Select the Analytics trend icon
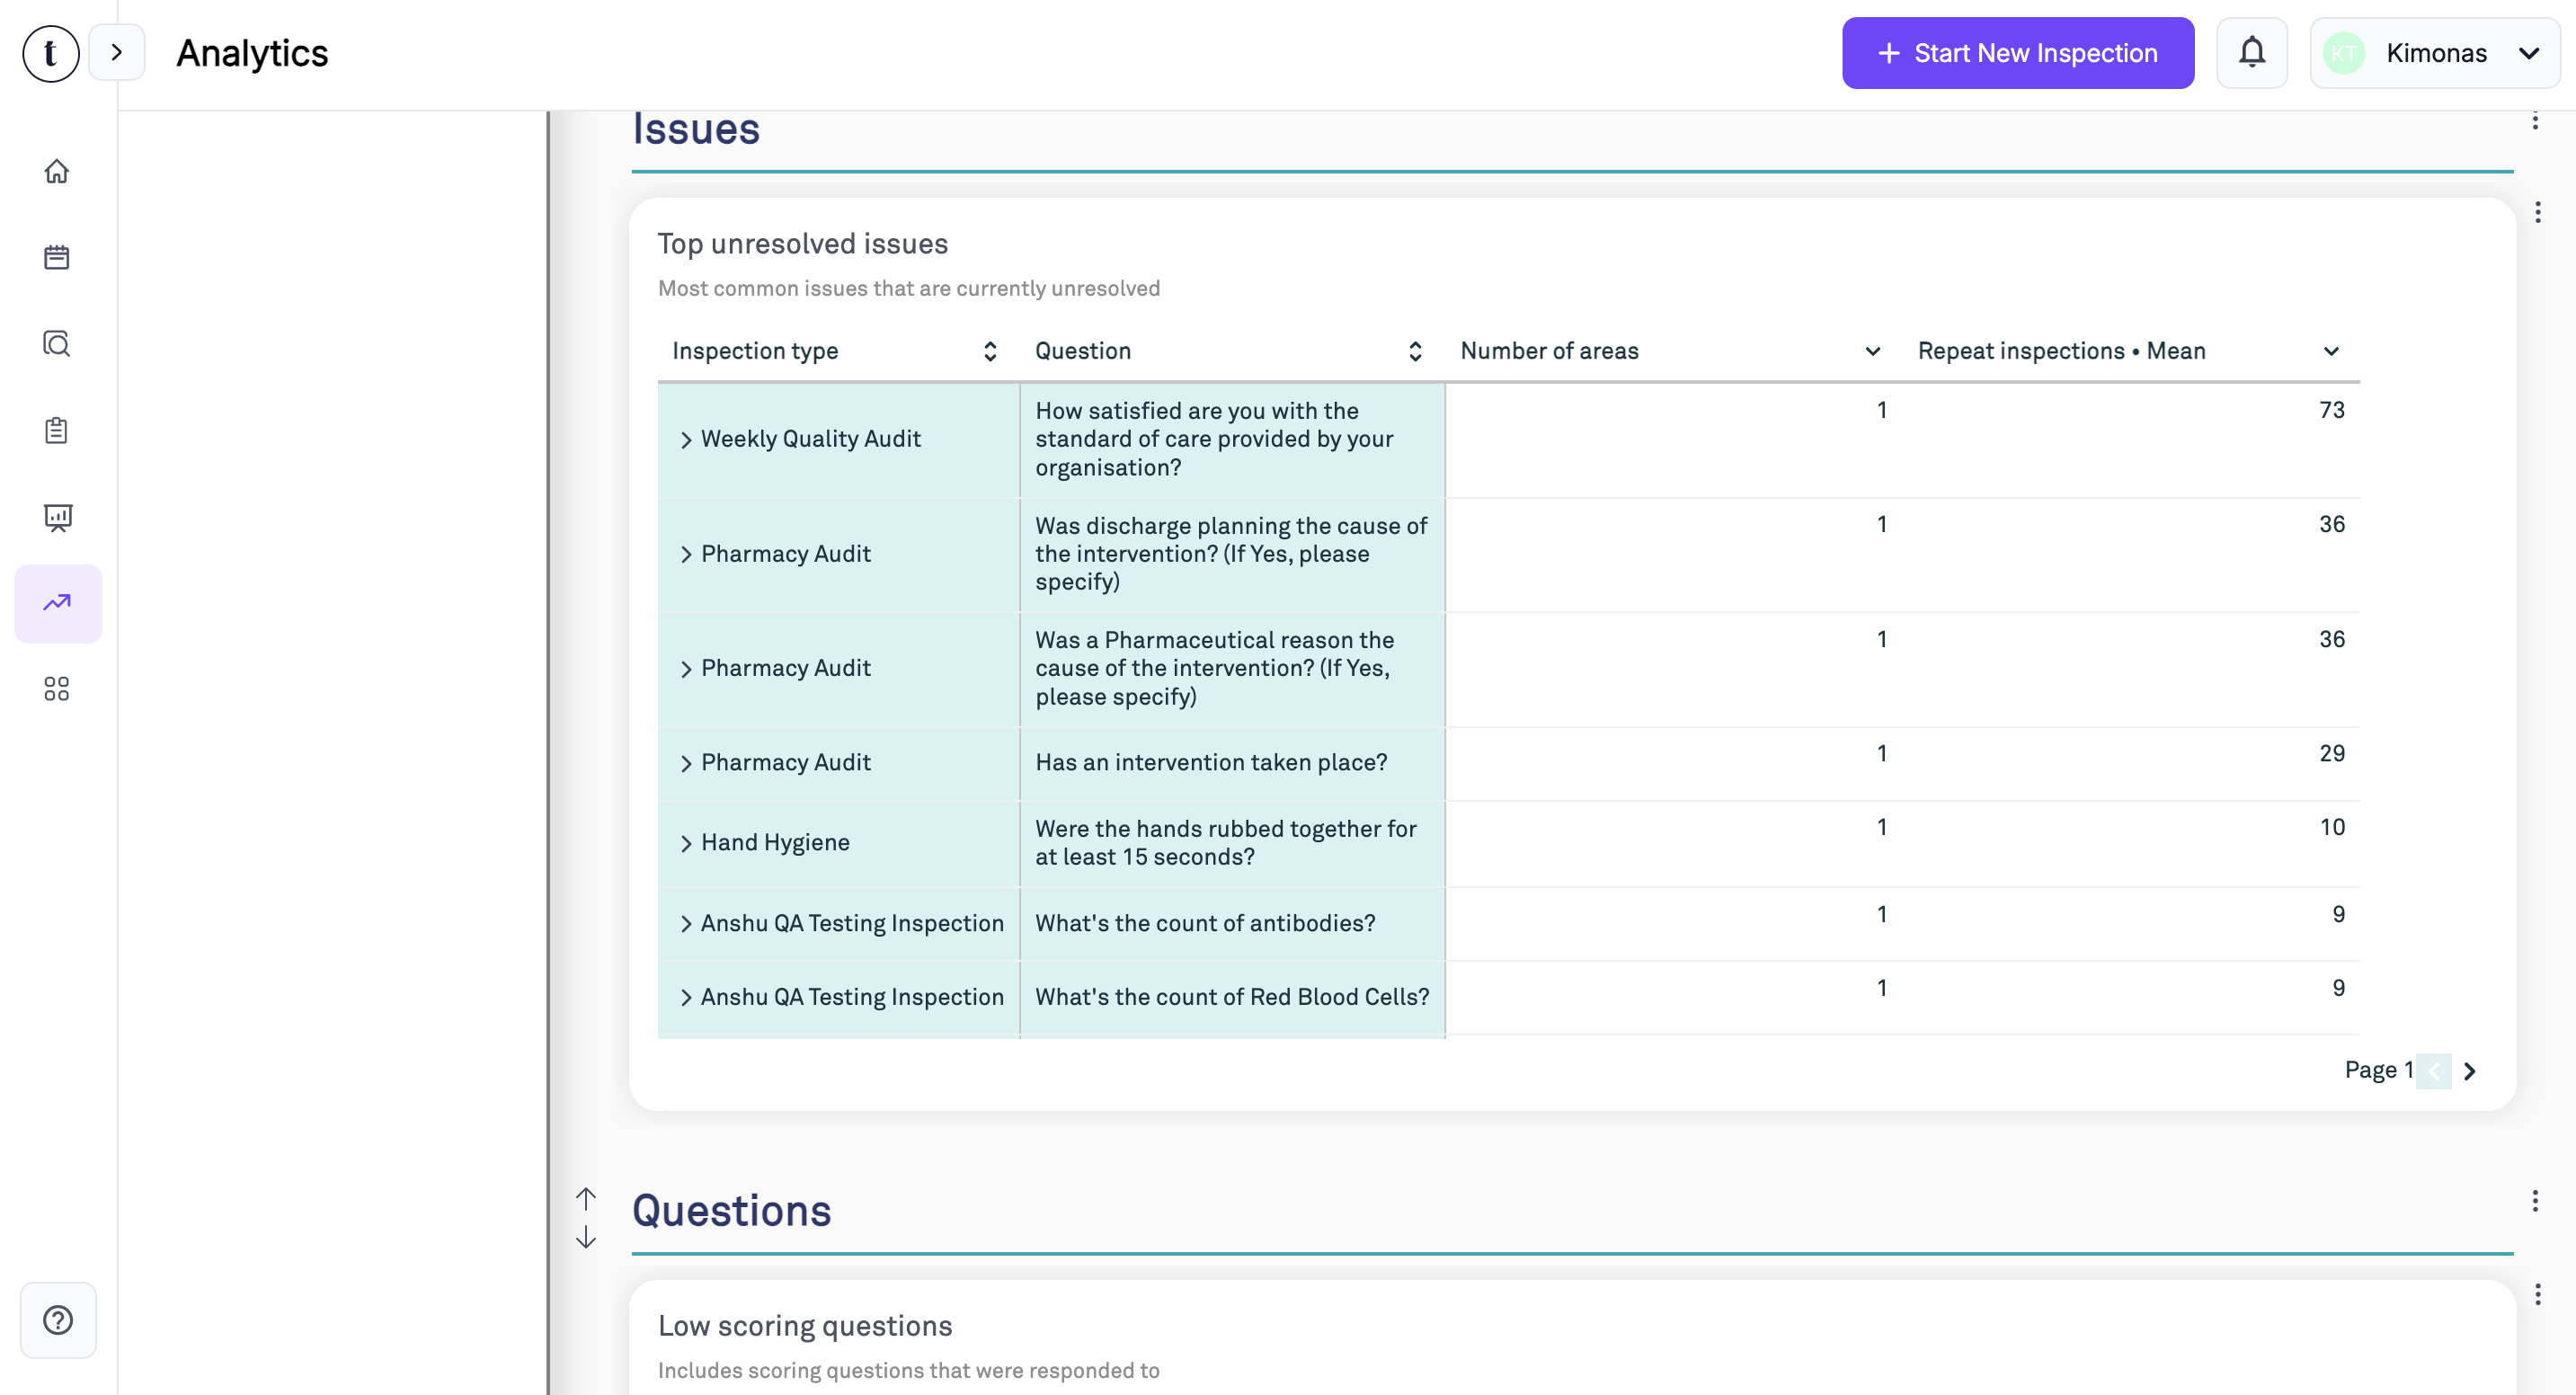This screenshot has height=1395, width=2576. tap(57, 603)
